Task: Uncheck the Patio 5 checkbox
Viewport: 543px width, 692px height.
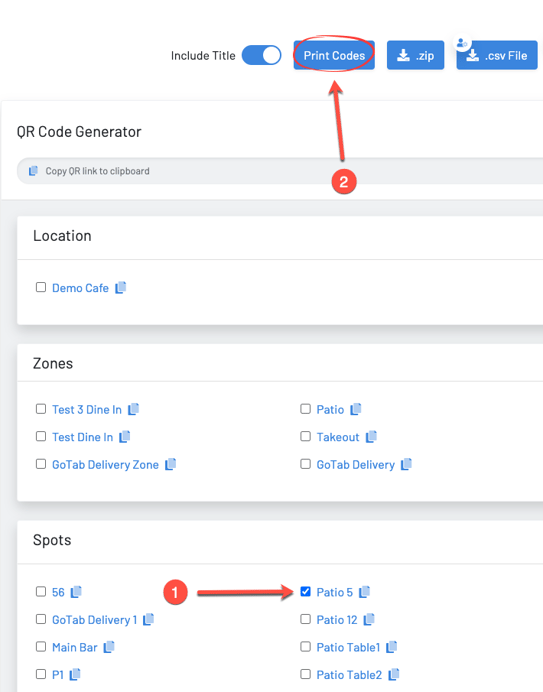Action: pos(305,591)
